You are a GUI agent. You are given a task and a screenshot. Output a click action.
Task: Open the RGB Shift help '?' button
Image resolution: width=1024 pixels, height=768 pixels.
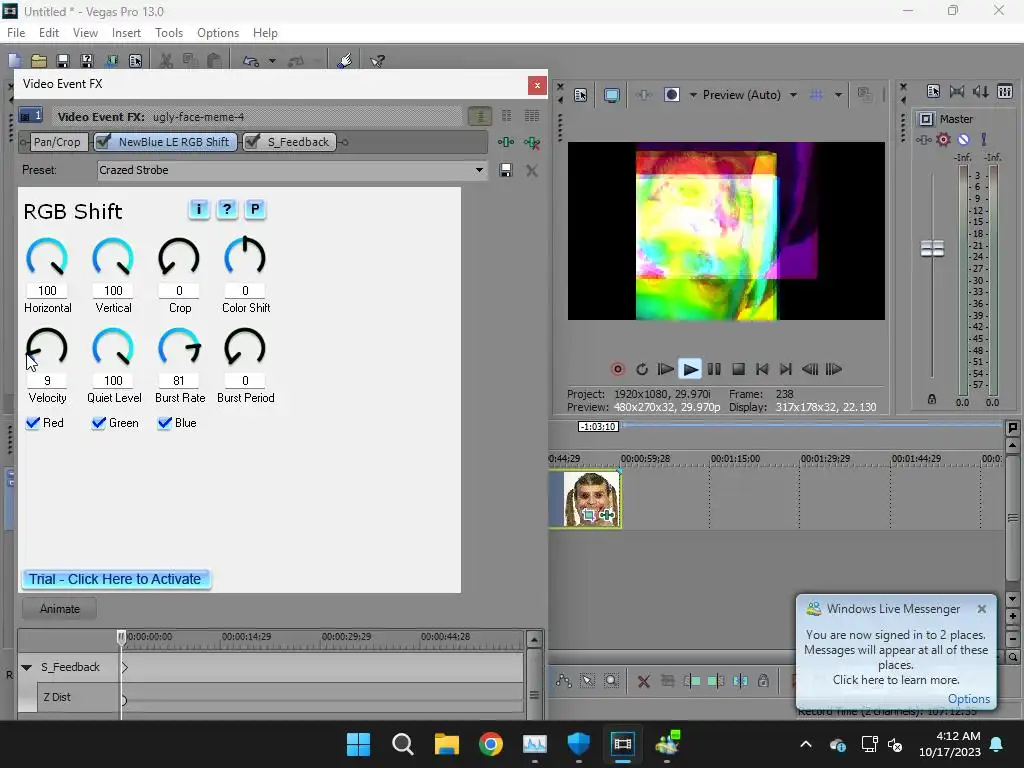pyautogui.click(x=227, y=209)
